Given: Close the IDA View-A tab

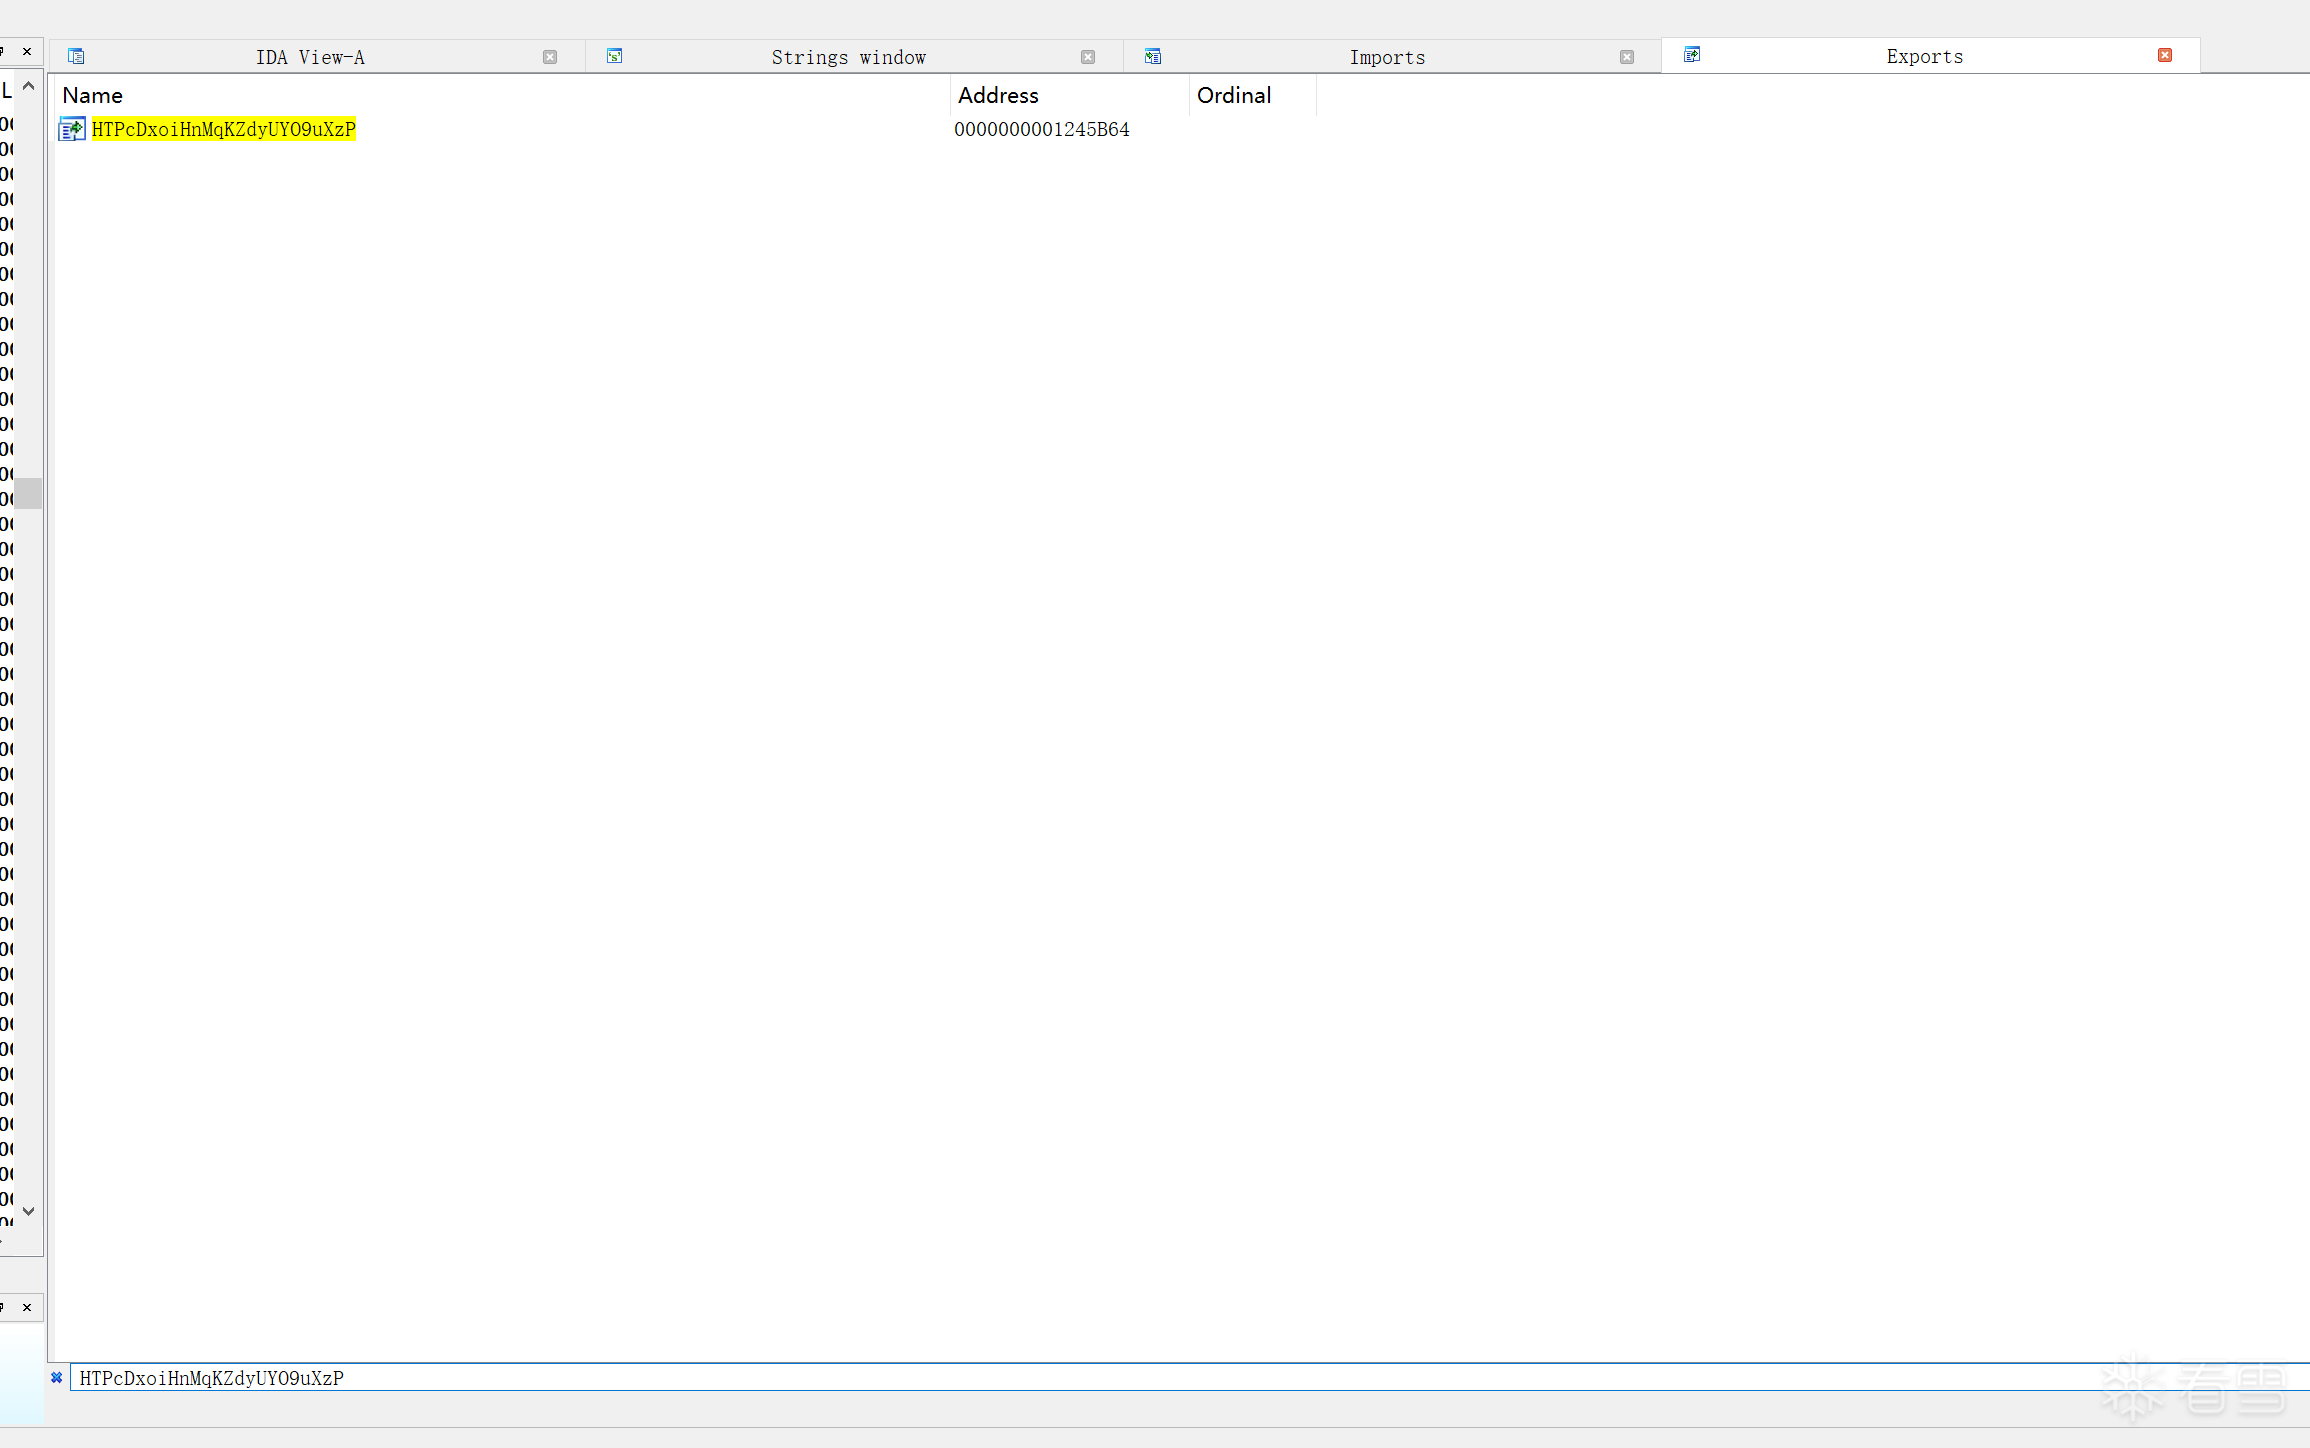Looking at the screenshot, I should [550, 57].
